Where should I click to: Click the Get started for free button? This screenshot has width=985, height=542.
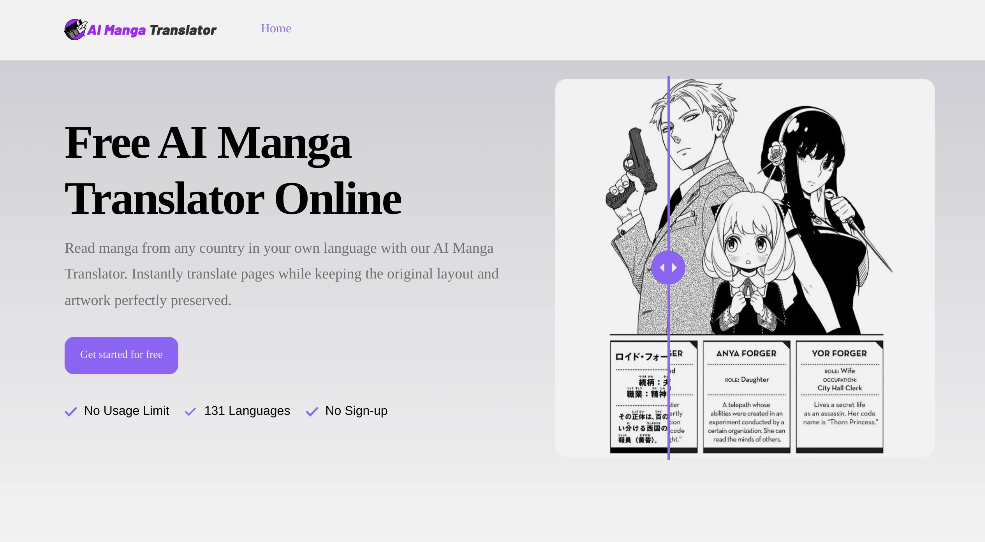point(121,355)
